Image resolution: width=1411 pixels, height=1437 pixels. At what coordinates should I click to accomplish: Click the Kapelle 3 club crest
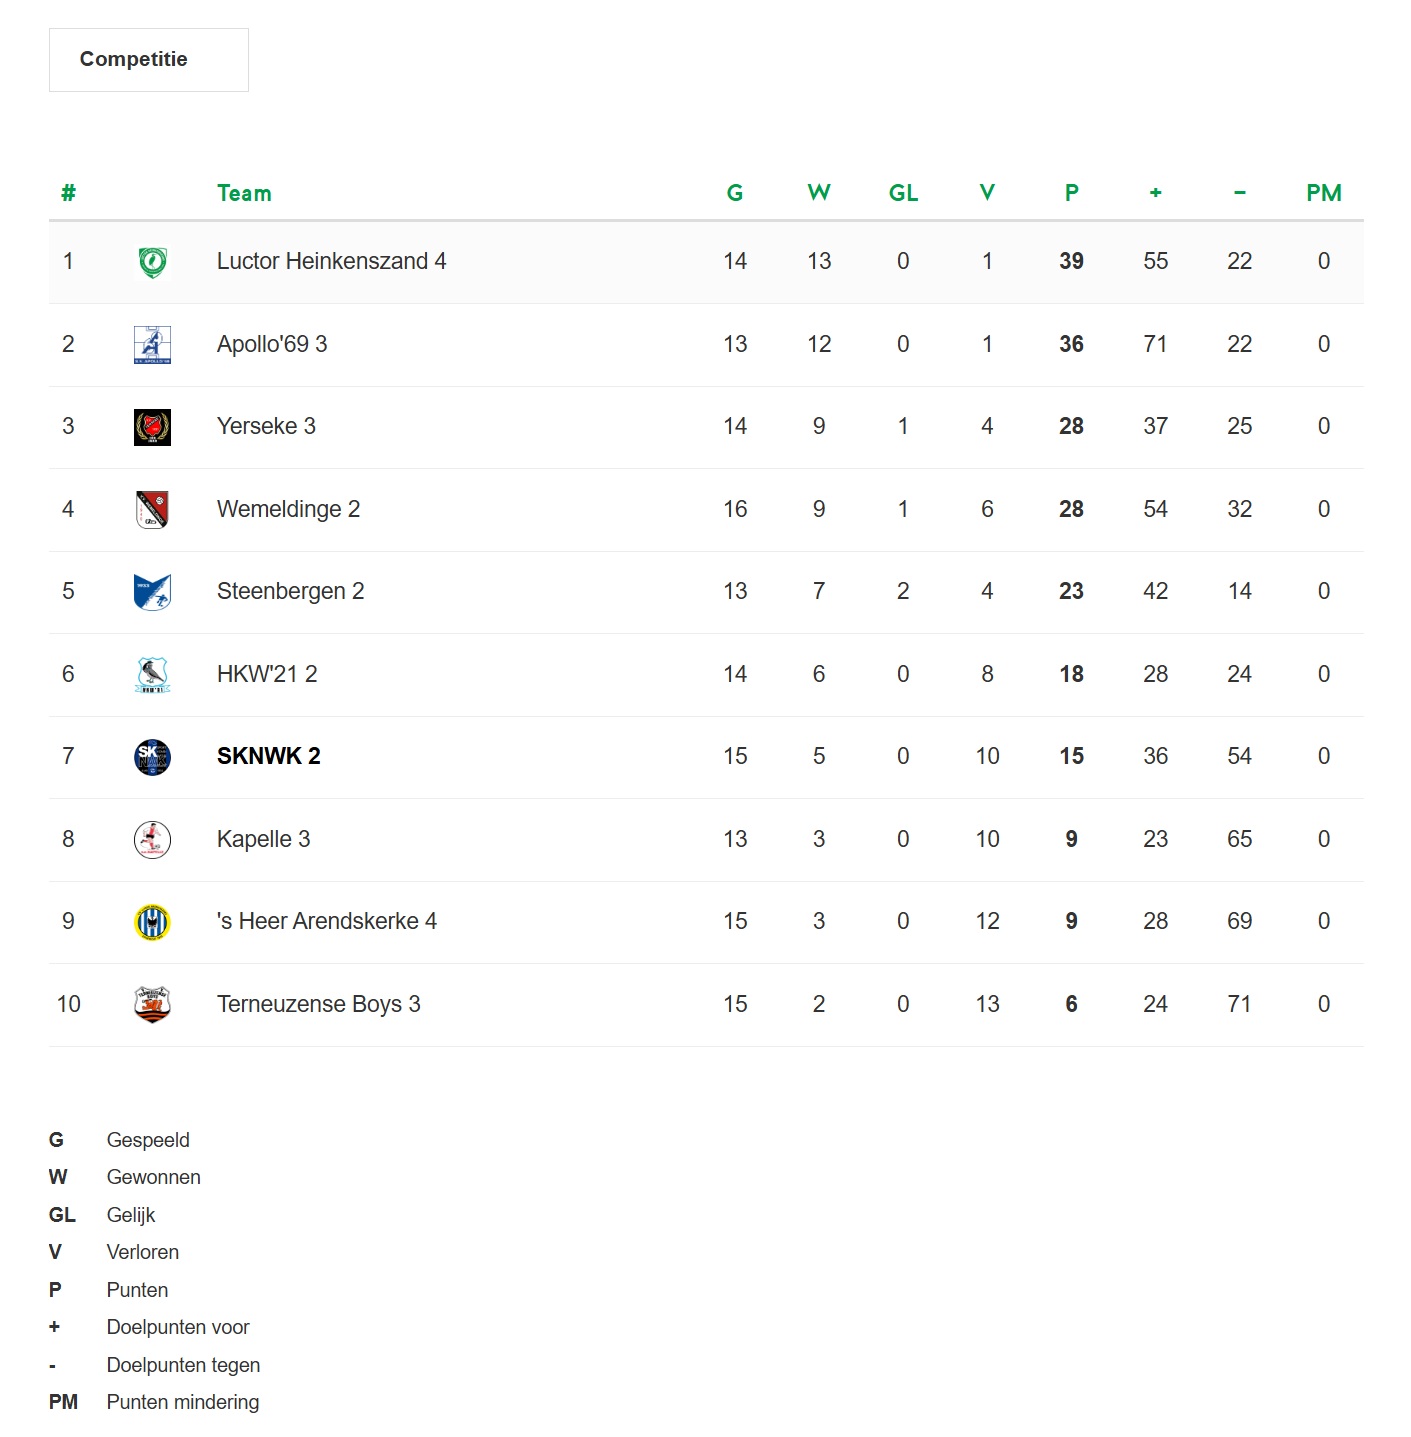pyautogui.click(x=152, y=840)
